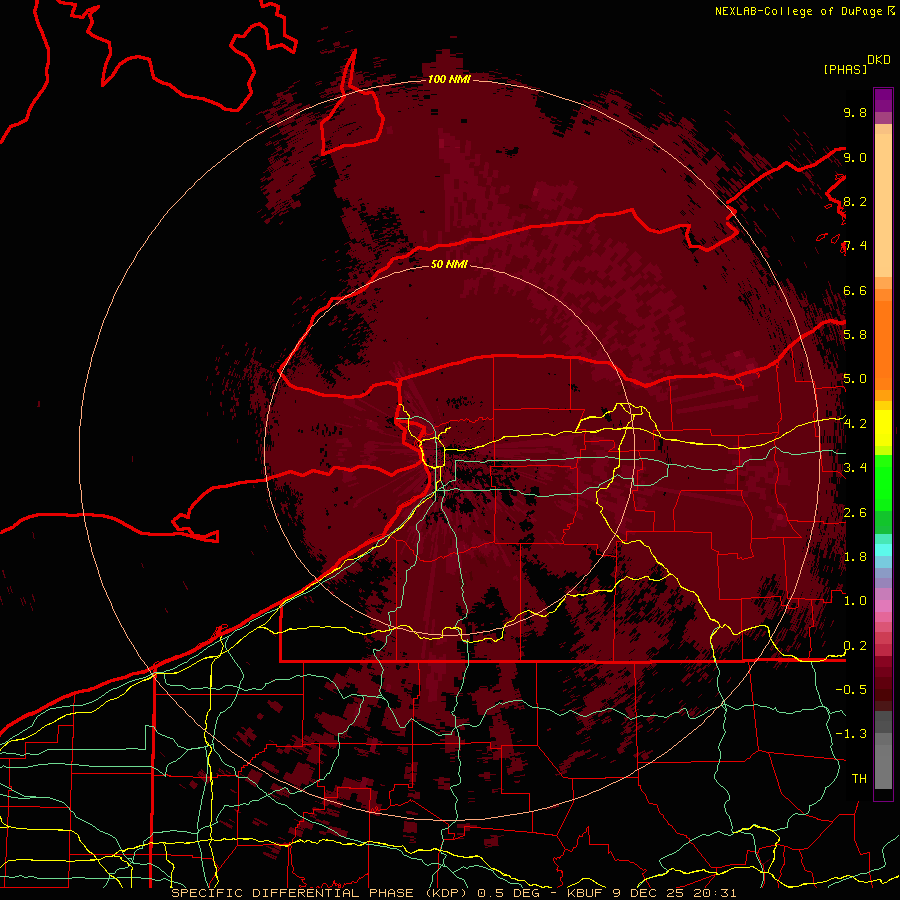
Task: Click the 5.0 value on the scale
Action: tap(855, 379)
